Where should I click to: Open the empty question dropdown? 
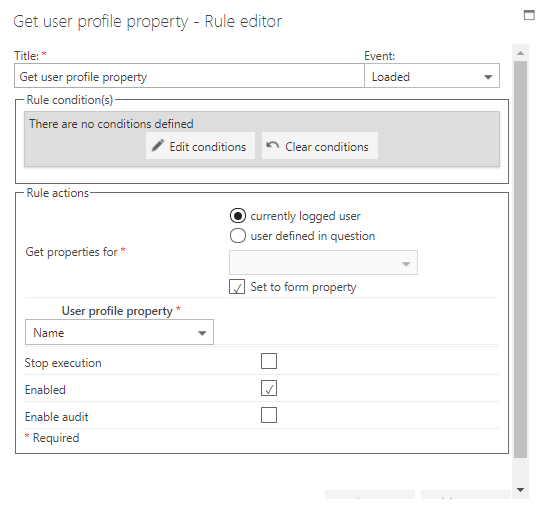pyautogui.click(x=323, y=262)
